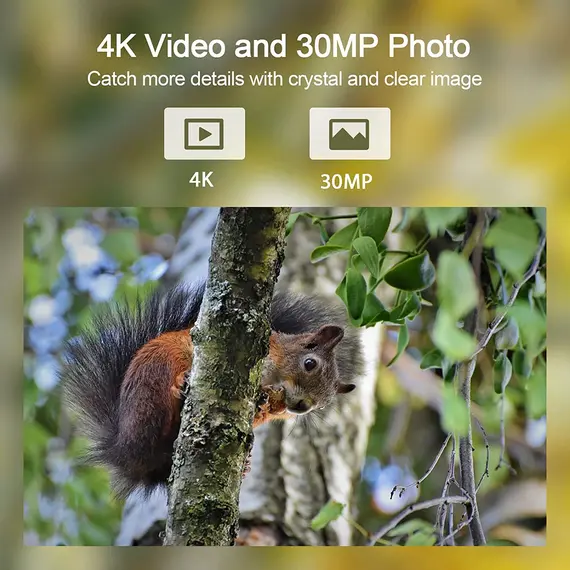The image size is (570, 570).
Task: Click "4K" at the headline start
Action: click(117, 46)
